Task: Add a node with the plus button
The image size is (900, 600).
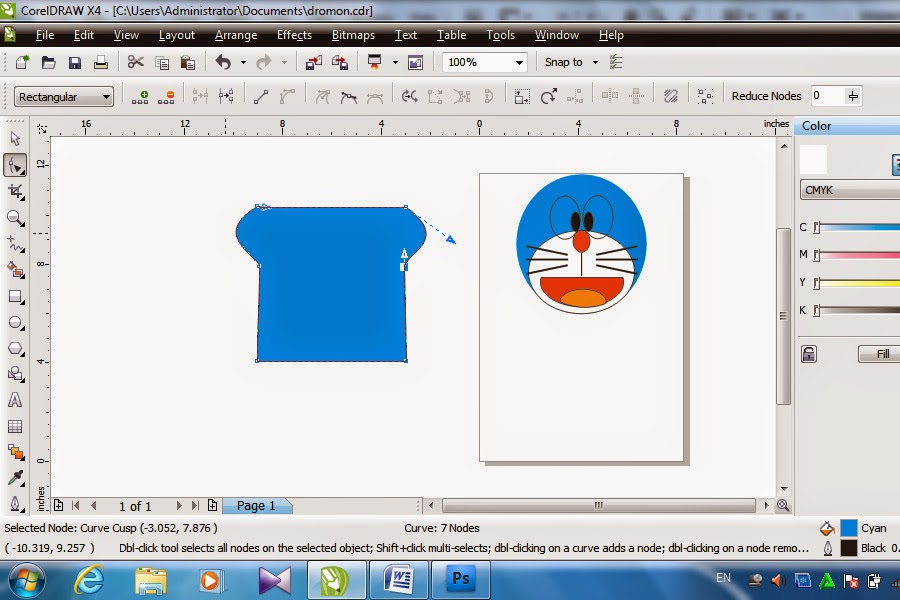Action: click(145, 96)
